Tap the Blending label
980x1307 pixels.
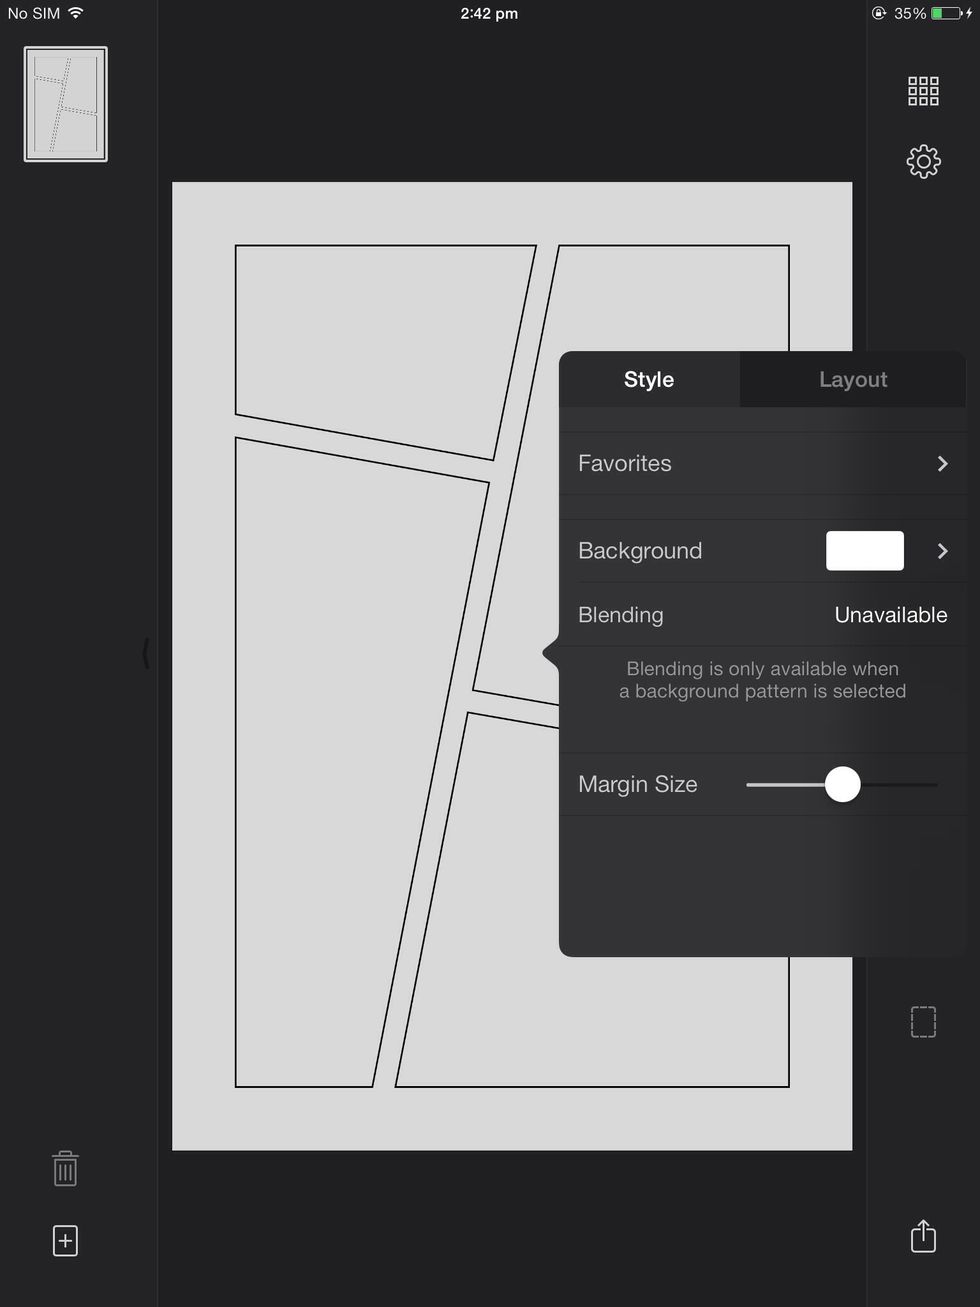tap(621, 615)
